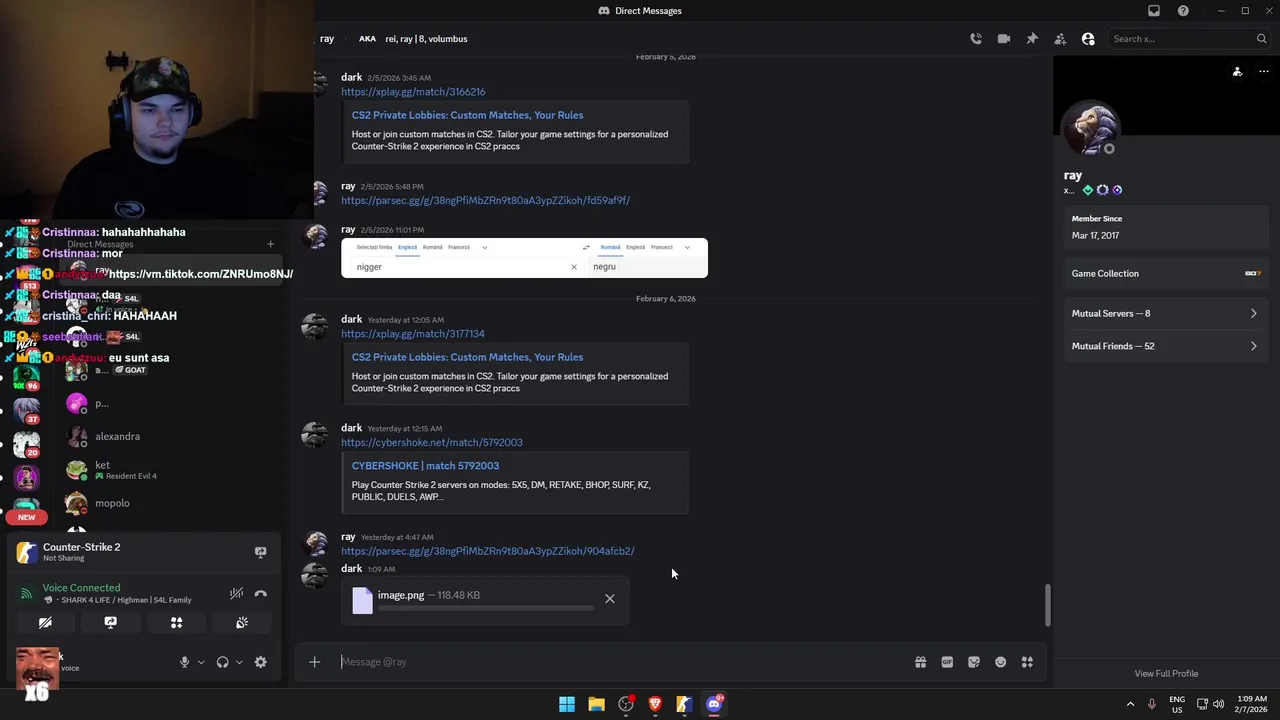Screen dimensions: 1280x720
Task: Open Windows Start menu
Action: pyautogui.click(x=567, y=704)
